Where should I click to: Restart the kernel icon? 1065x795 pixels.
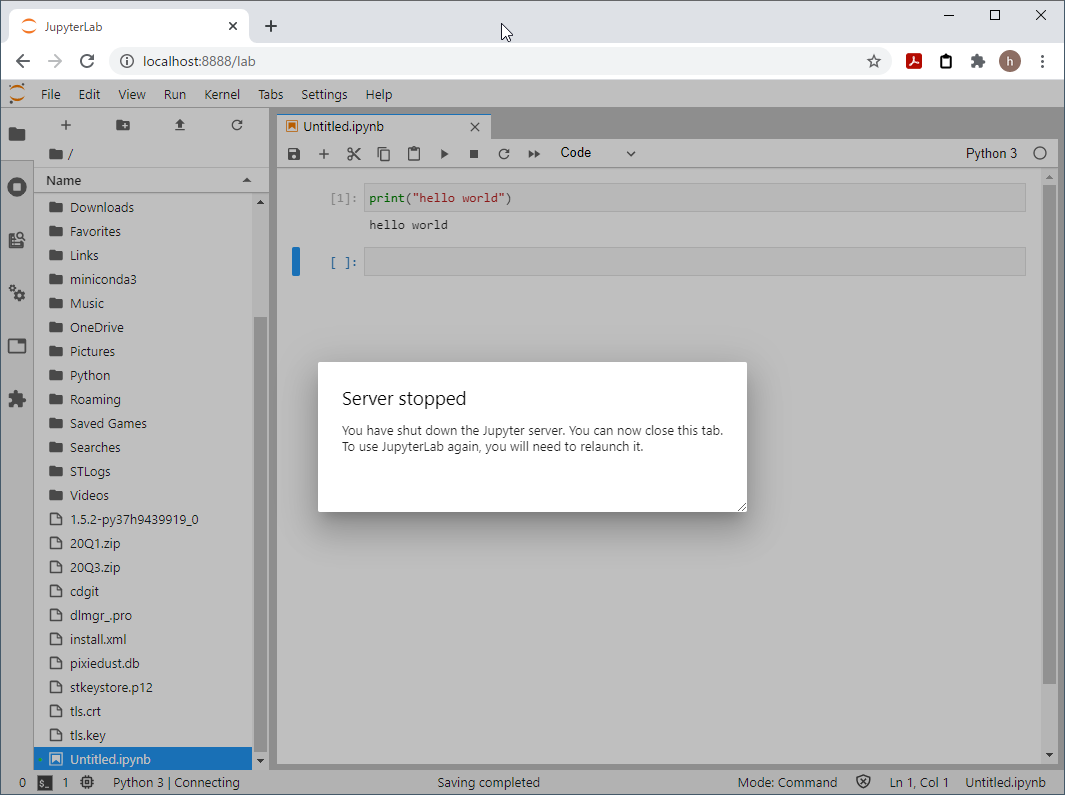click(x=504, y=154)
